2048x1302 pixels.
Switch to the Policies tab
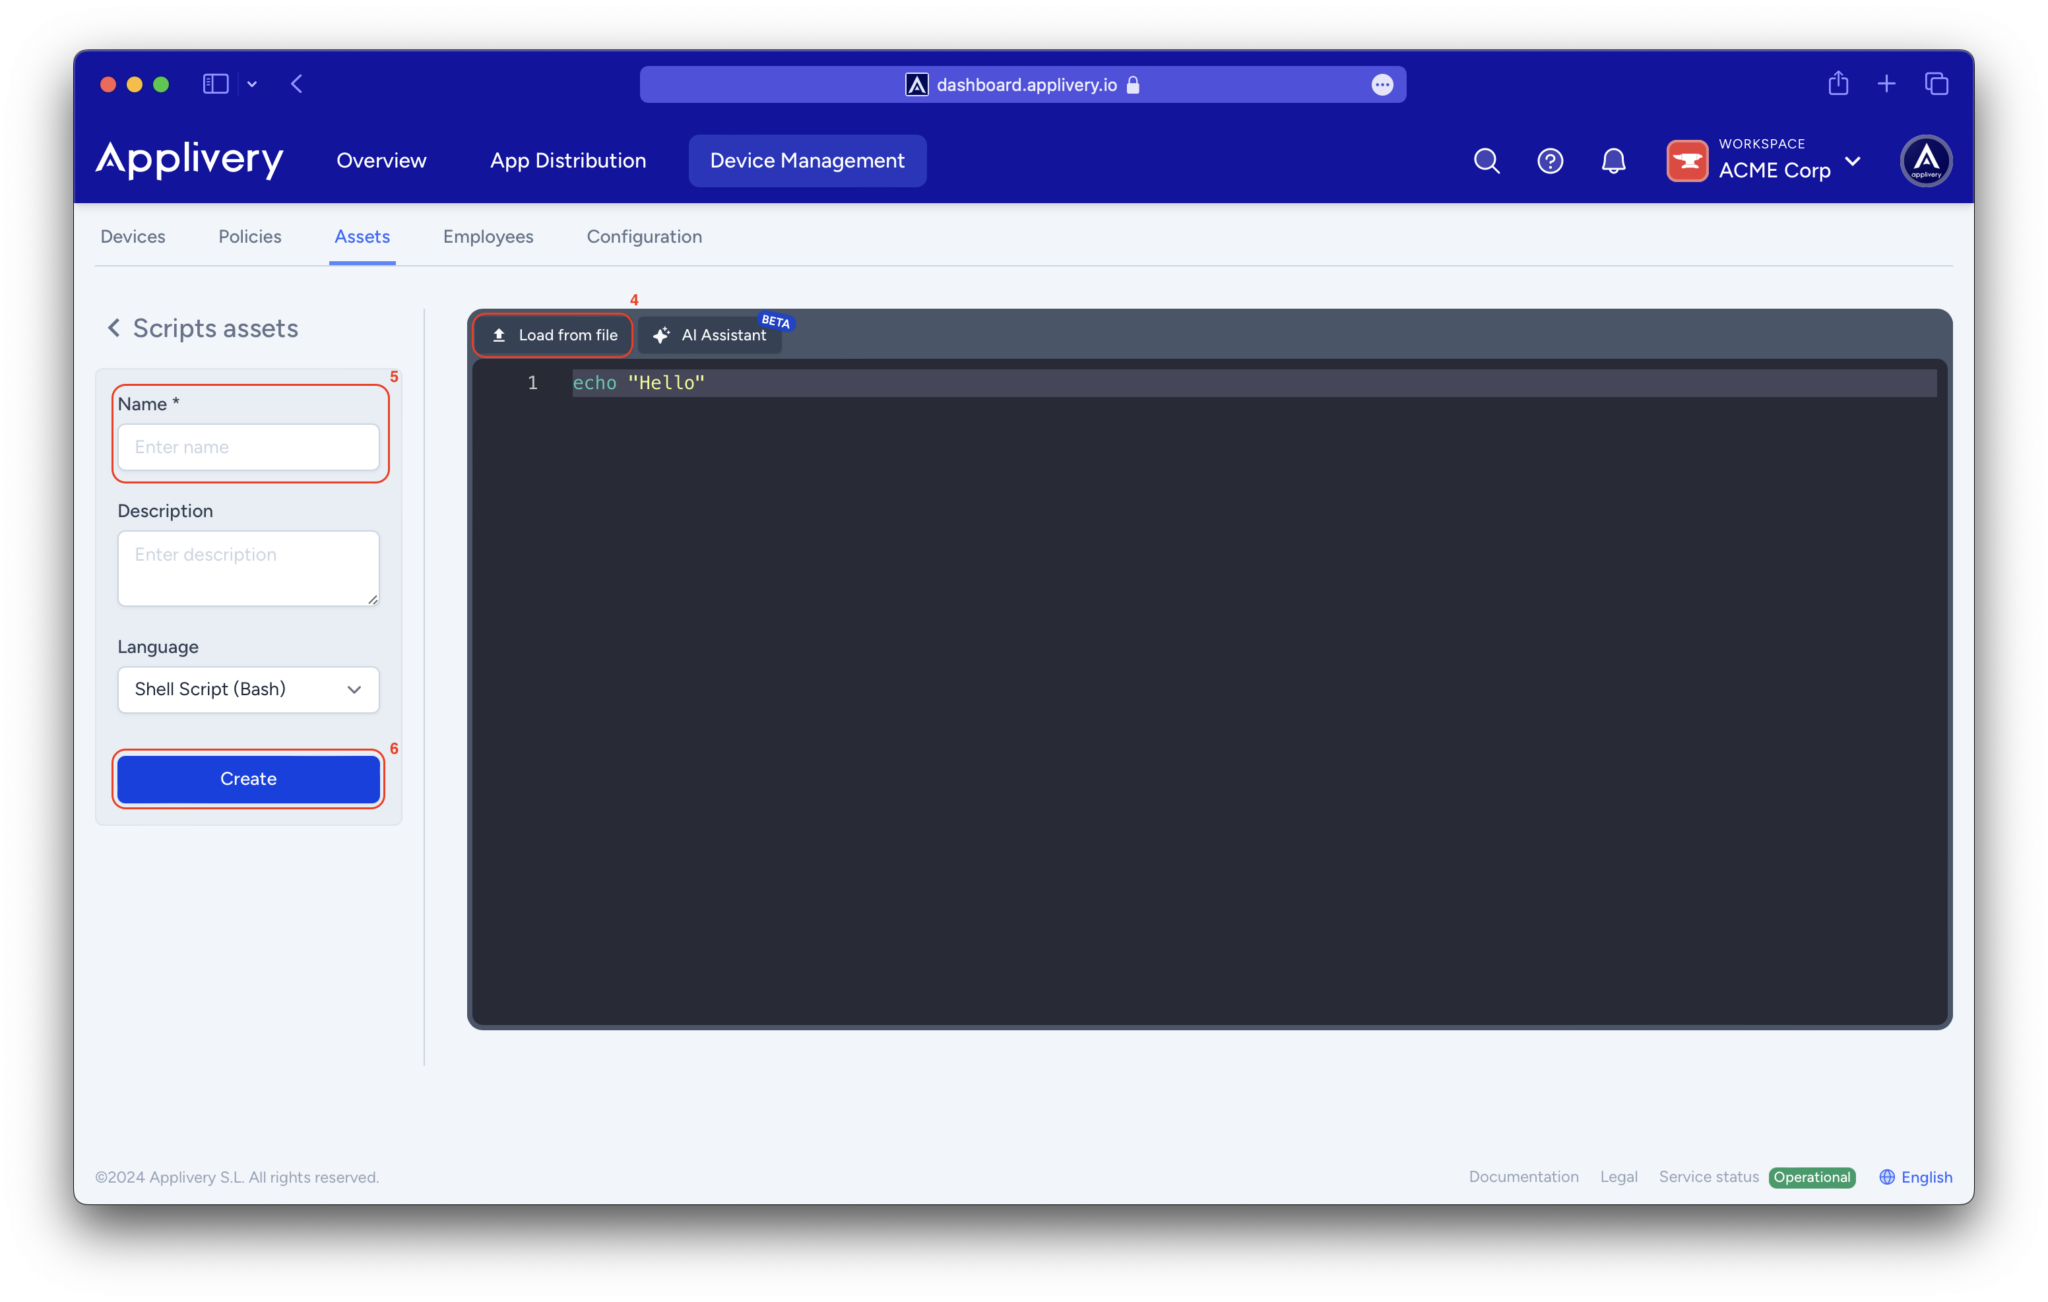click(x=249, y=236)
